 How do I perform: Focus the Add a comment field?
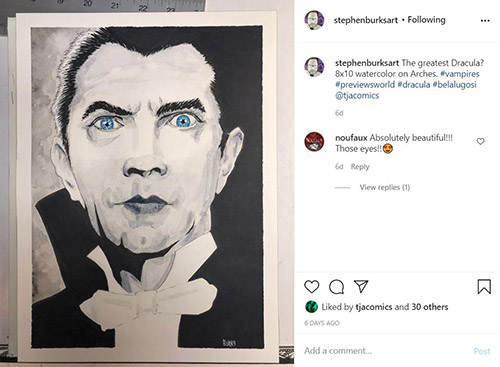pos(387,351)
